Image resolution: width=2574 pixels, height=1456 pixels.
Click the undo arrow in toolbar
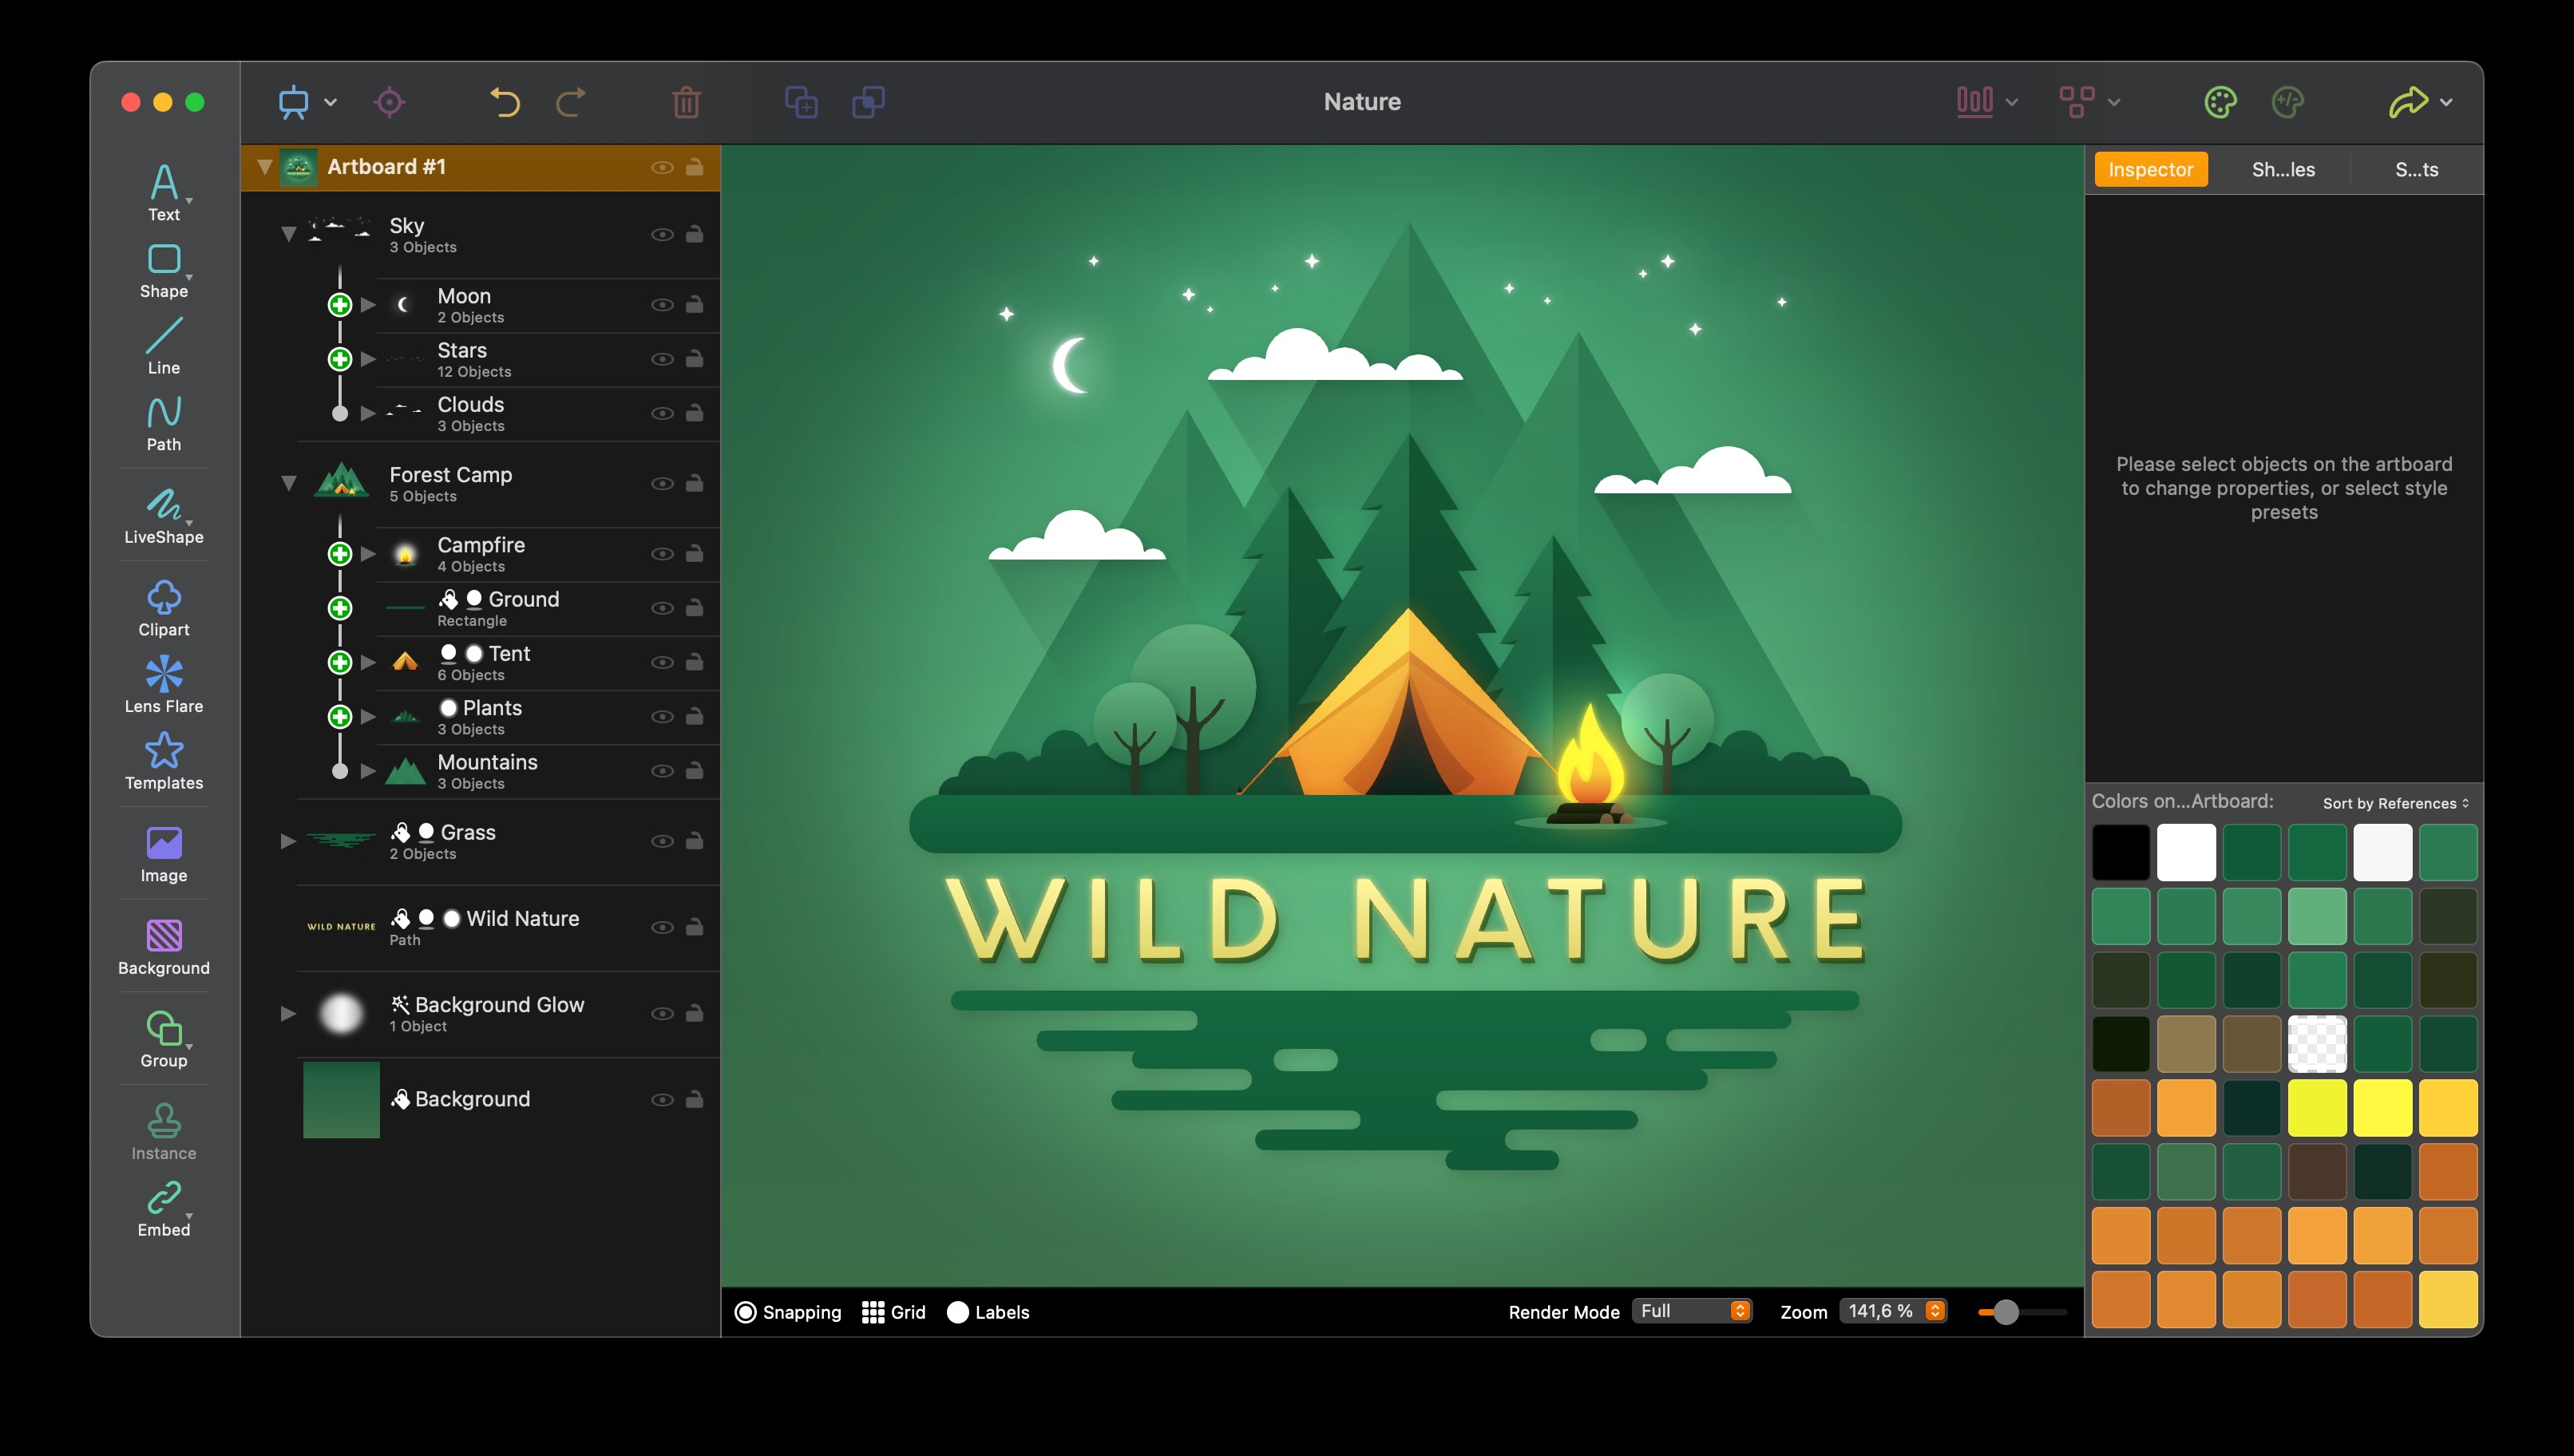(505, 102)
